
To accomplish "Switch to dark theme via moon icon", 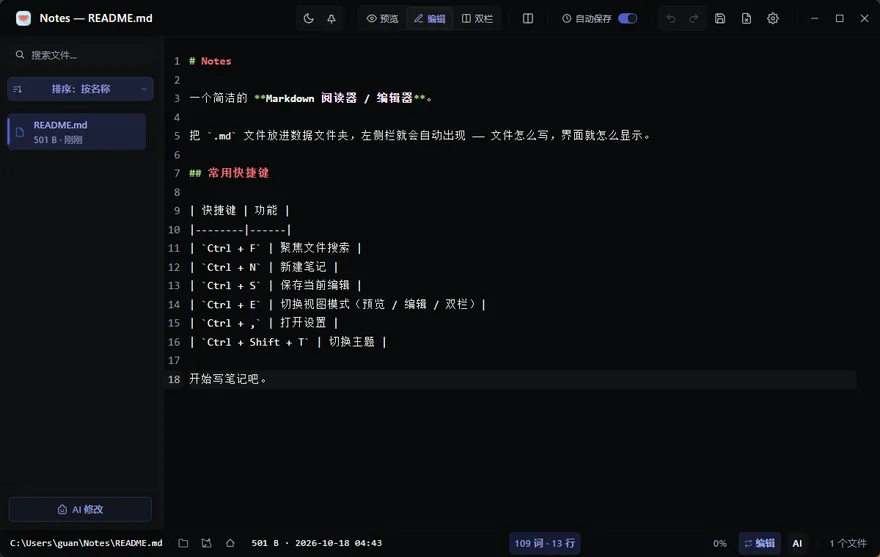I will (308, 19).
